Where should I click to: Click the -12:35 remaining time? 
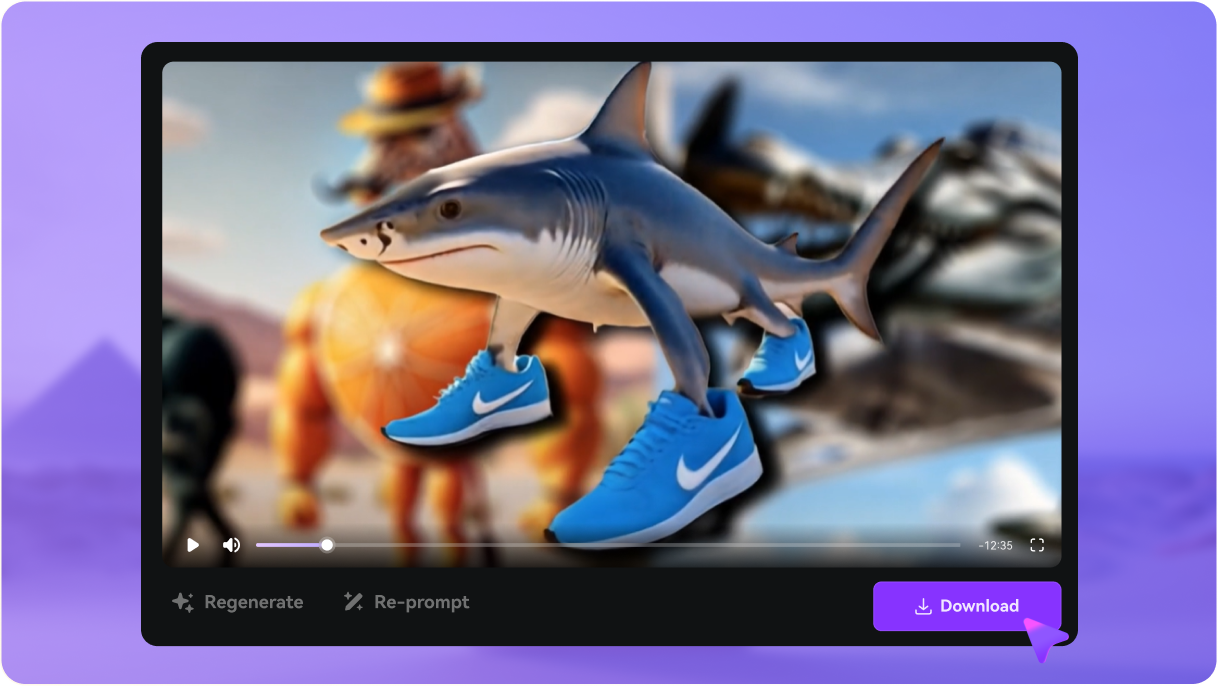(x=996, y=546)
